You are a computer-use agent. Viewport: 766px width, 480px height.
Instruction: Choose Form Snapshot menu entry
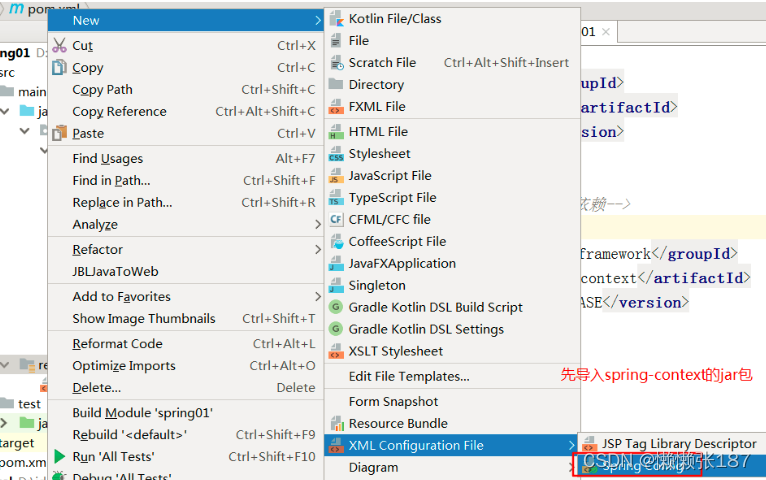tap(452, 401)
